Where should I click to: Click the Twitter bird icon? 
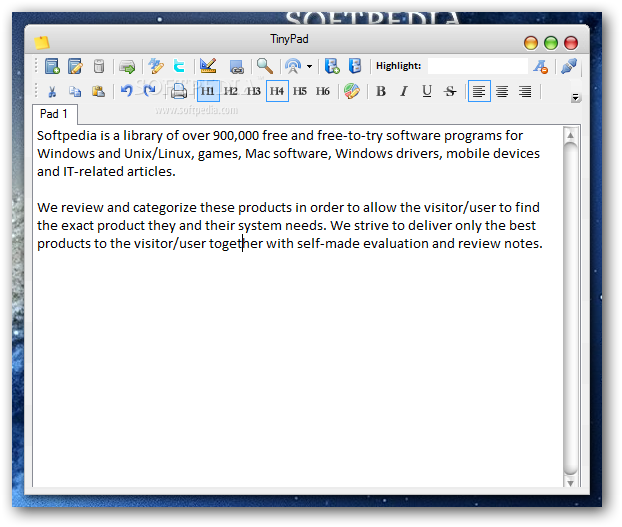tap(179, 66)
